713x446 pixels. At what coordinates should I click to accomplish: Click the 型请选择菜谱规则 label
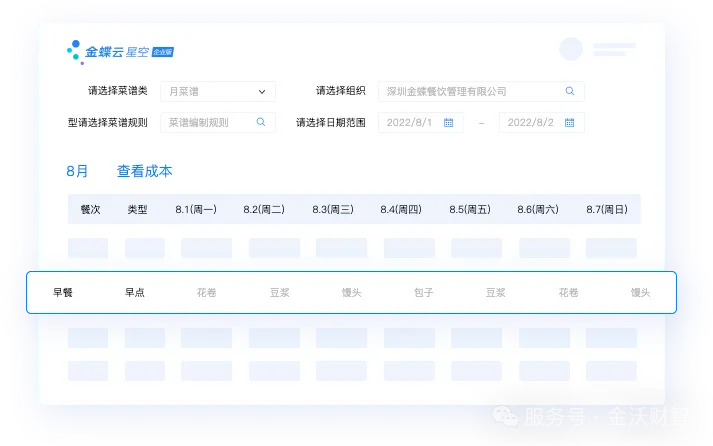(x=108, y=122)
